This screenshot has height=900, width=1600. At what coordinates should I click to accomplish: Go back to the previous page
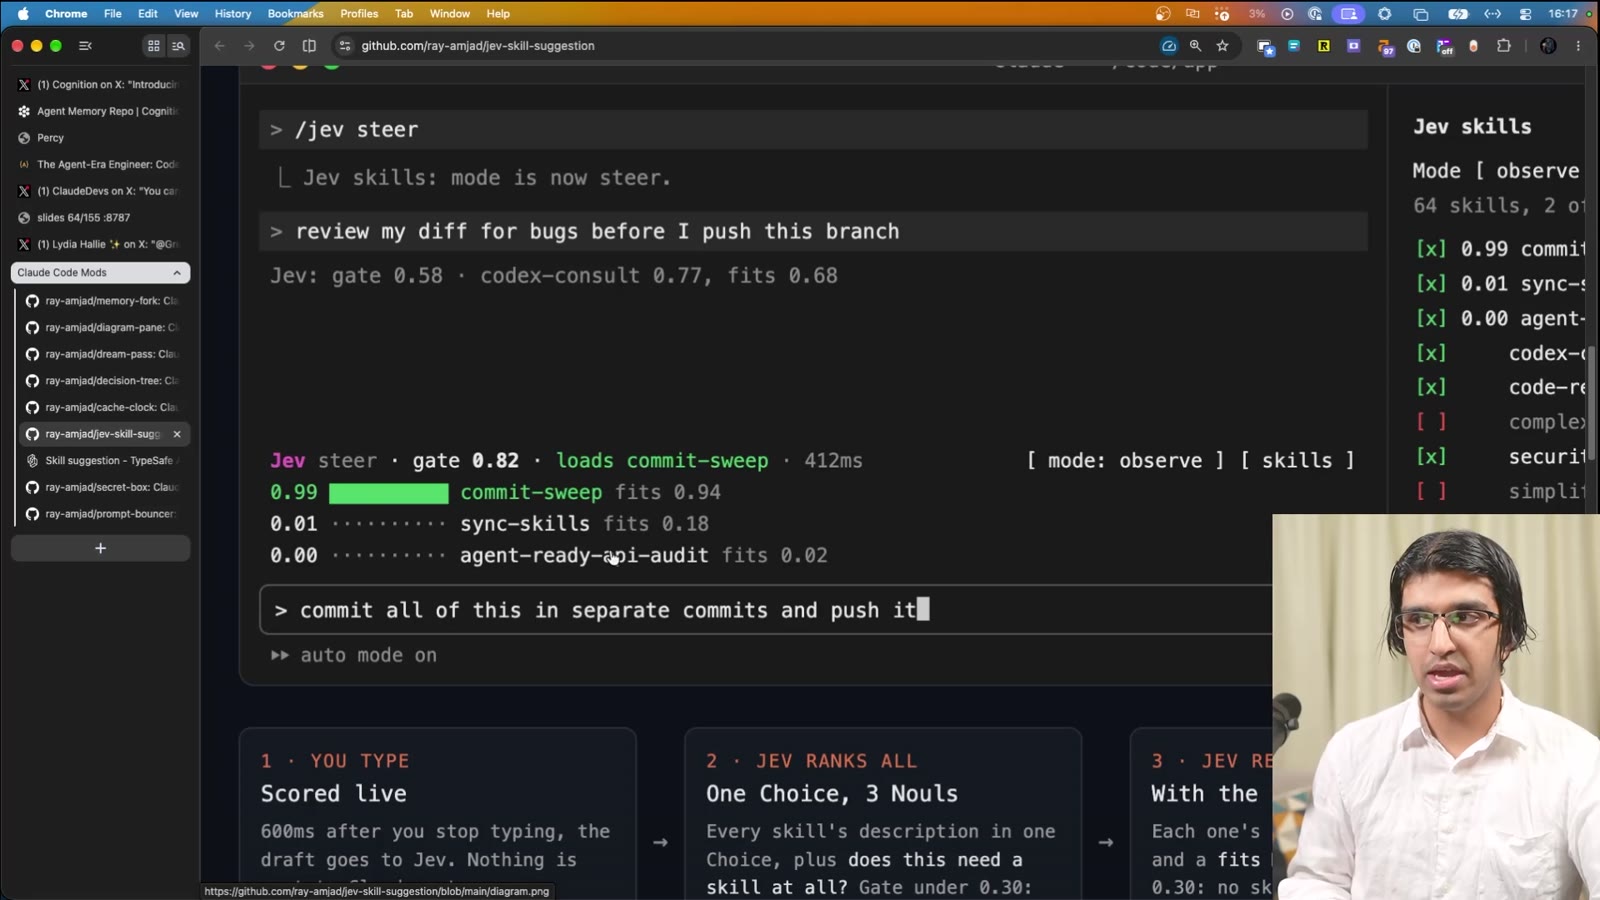pyautogui.click(x=220, y=46)
